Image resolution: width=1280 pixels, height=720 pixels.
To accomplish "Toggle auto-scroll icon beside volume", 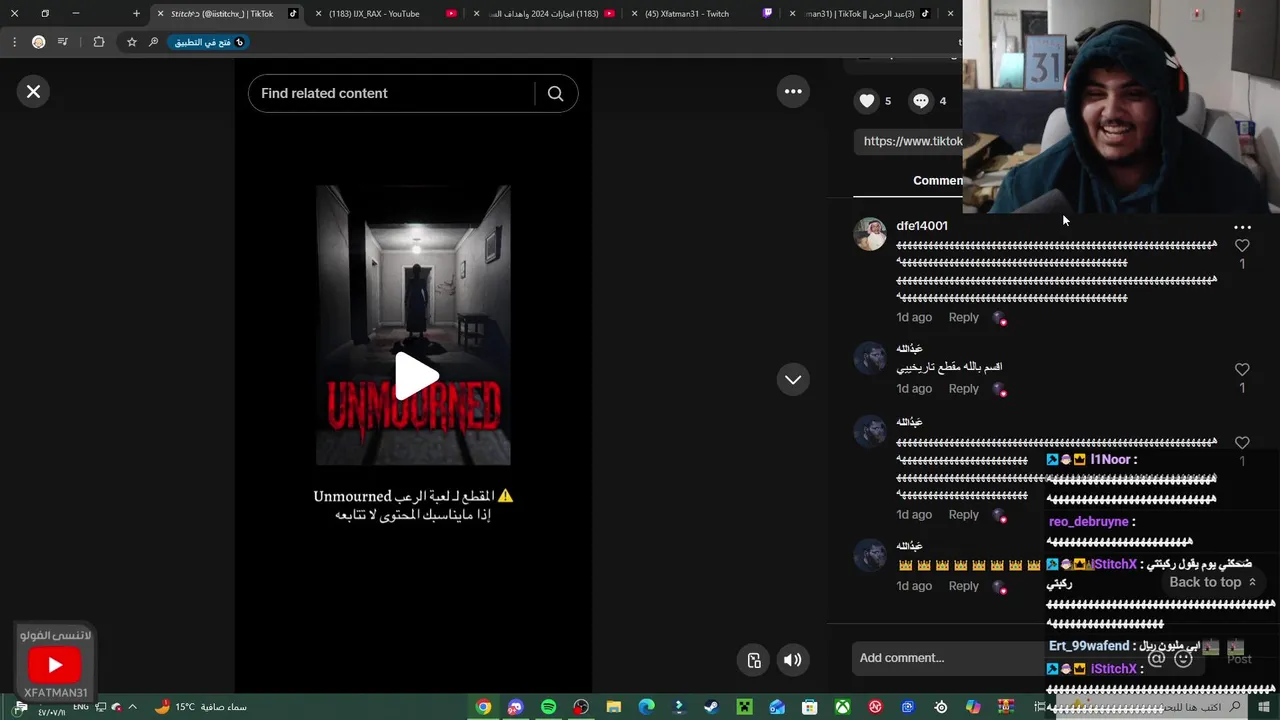I will click(x=754, y=660).
